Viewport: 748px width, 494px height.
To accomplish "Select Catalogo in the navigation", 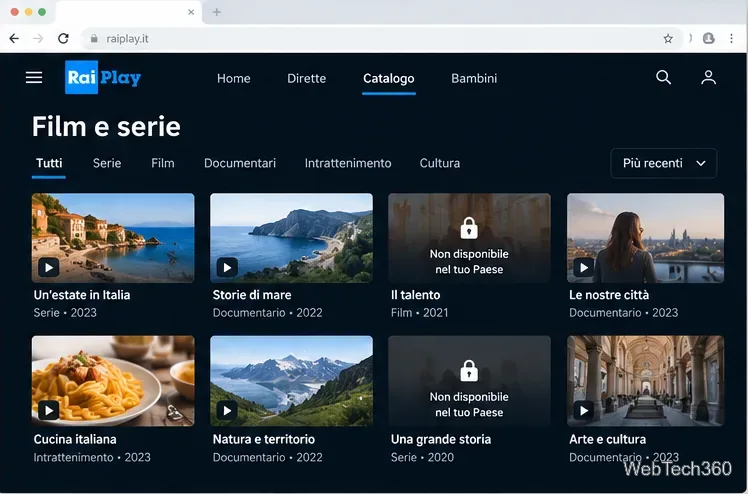I will [x=389, y=78].
